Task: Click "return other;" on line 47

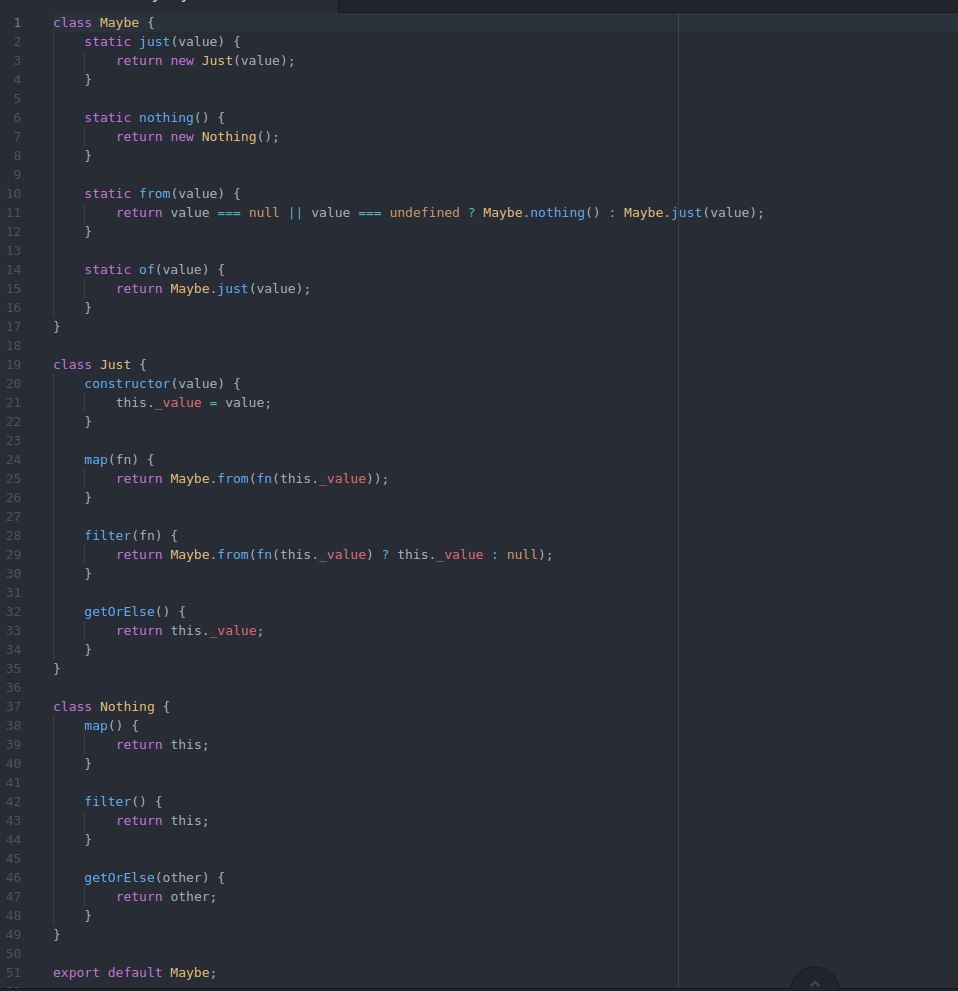Action: point(166,896)
